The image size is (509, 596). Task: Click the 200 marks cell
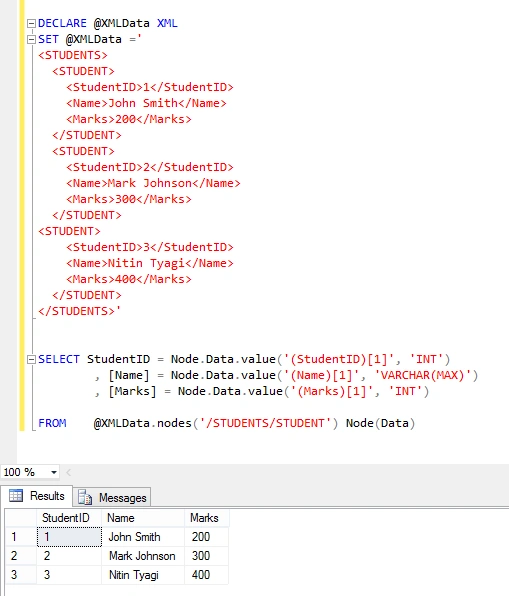206,537
